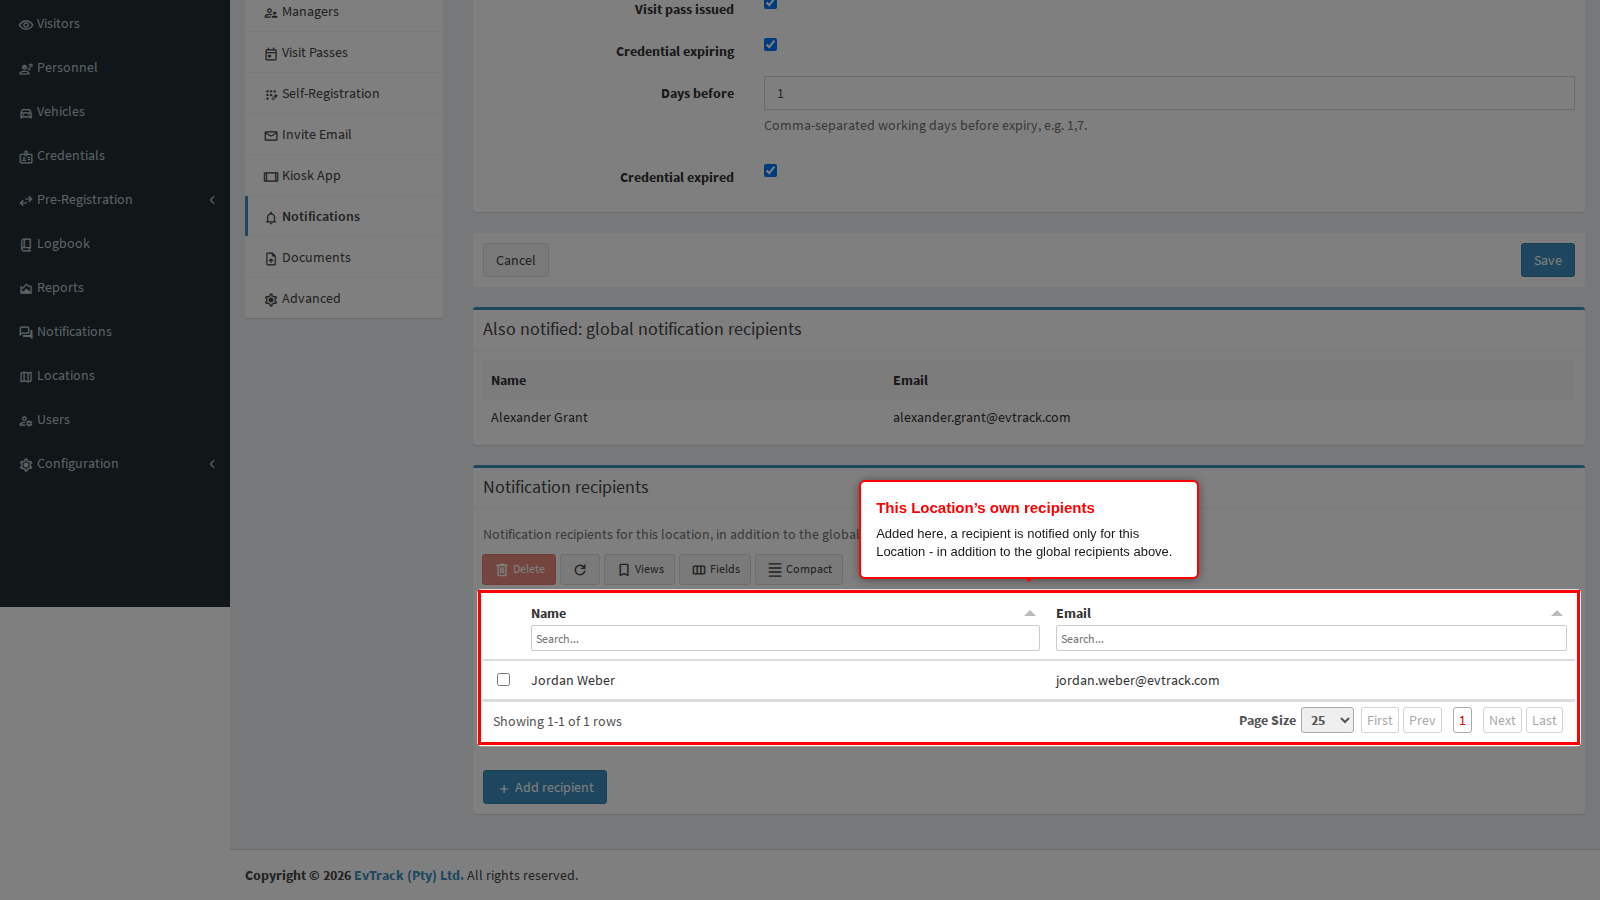Click the Invite Email envelope icon
Viewport: 1600px width, 900px height.
271,136
